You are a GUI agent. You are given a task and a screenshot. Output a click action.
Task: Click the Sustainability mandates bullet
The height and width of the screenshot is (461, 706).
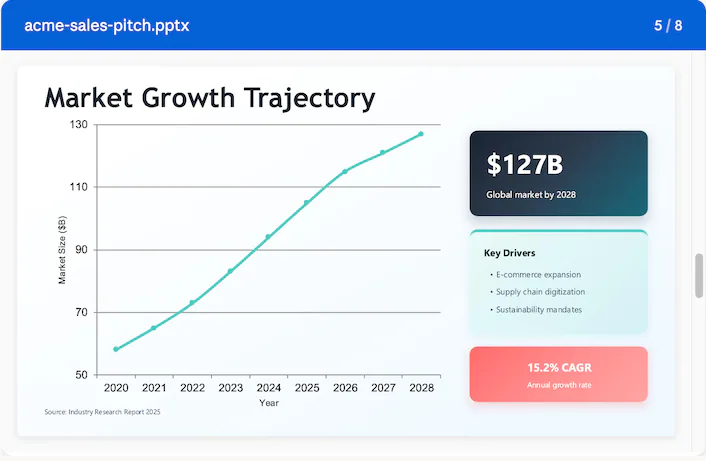pyautogui.click(x=539, y=310)
